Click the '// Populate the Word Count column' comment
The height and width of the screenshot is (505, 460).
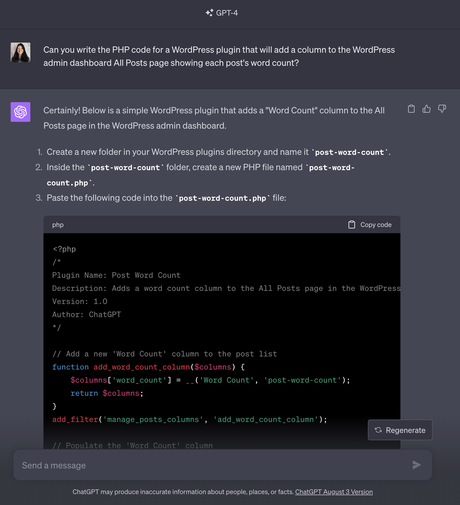point(132,445)
